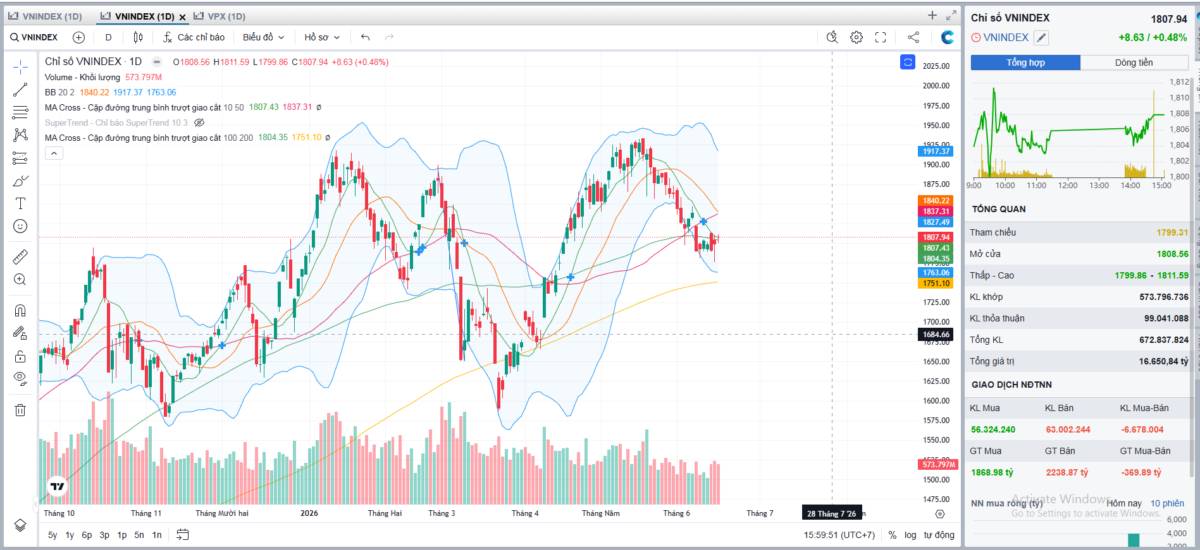
Task: Set the time range to 1y
Action: click(69, 535)
